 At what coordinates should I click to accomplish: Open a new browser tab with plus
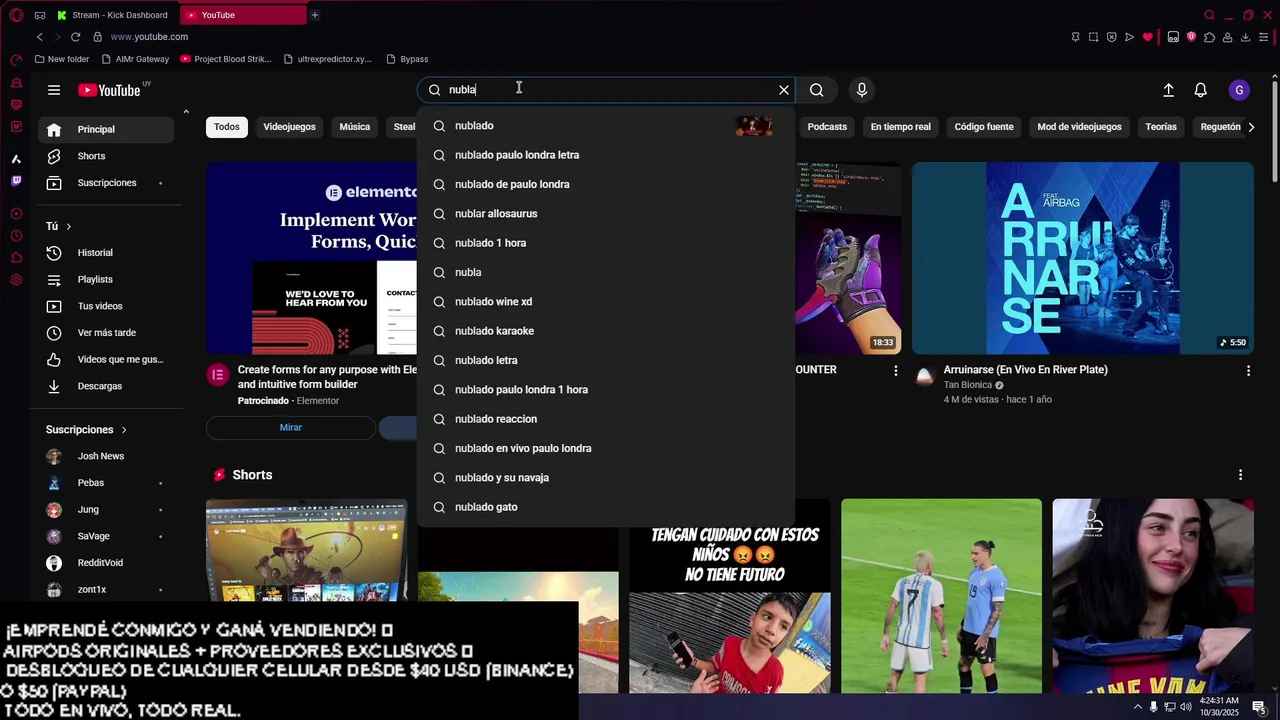click(314, 15)
